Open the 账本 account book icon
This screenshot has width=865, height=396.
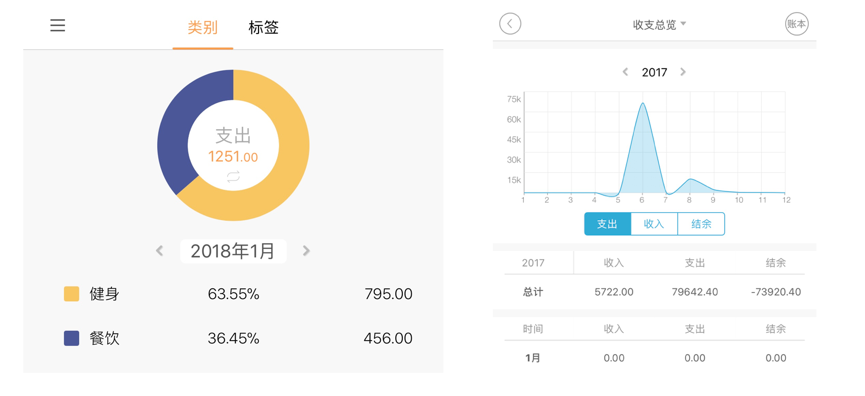pos(797,24)
